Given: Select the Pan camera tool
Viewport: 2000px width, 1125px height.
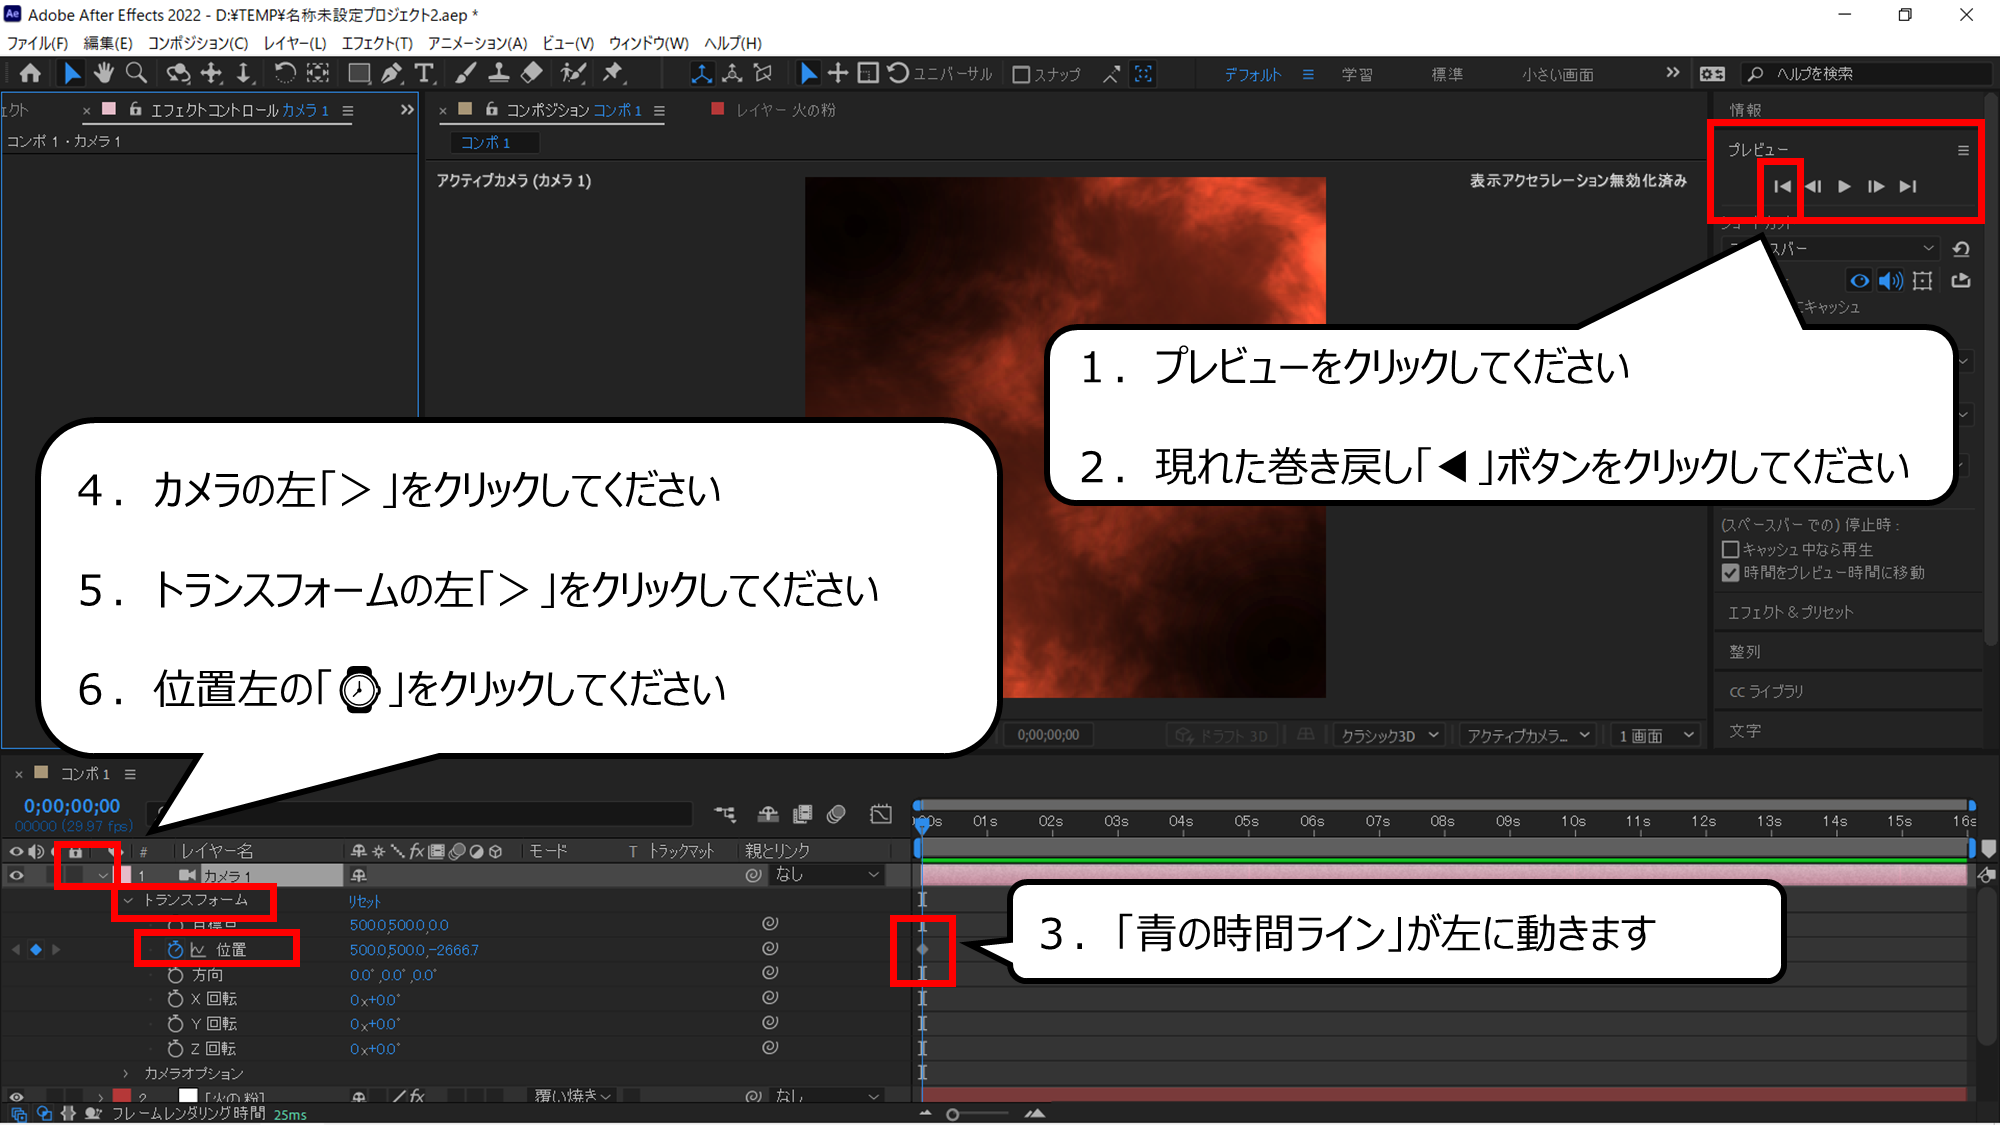Looking at the screenshot, I should point(211,73).
